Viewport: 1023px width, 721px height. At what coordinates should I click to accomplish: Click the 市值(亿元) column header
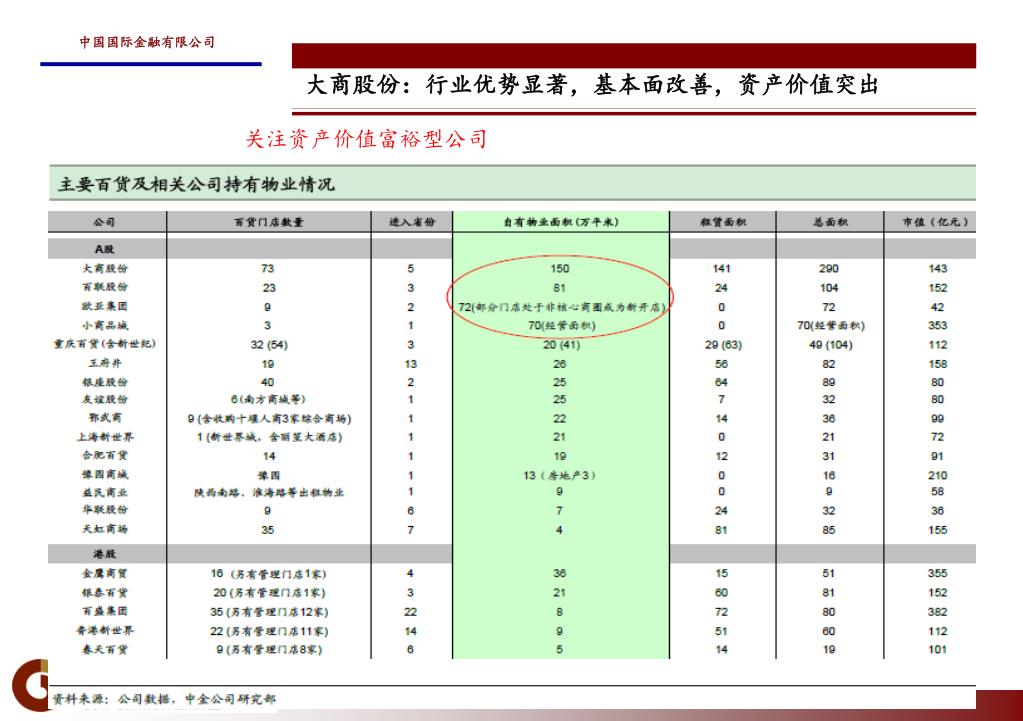pos(935,222)
